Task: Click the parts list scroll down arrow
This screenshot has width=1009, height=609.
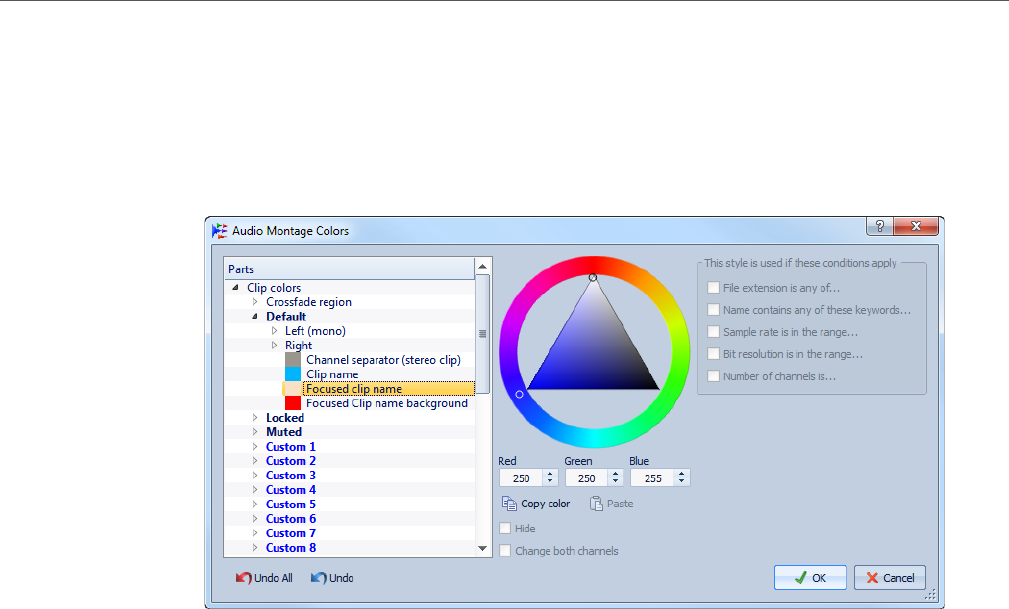Action: click(x=483, y=548)
